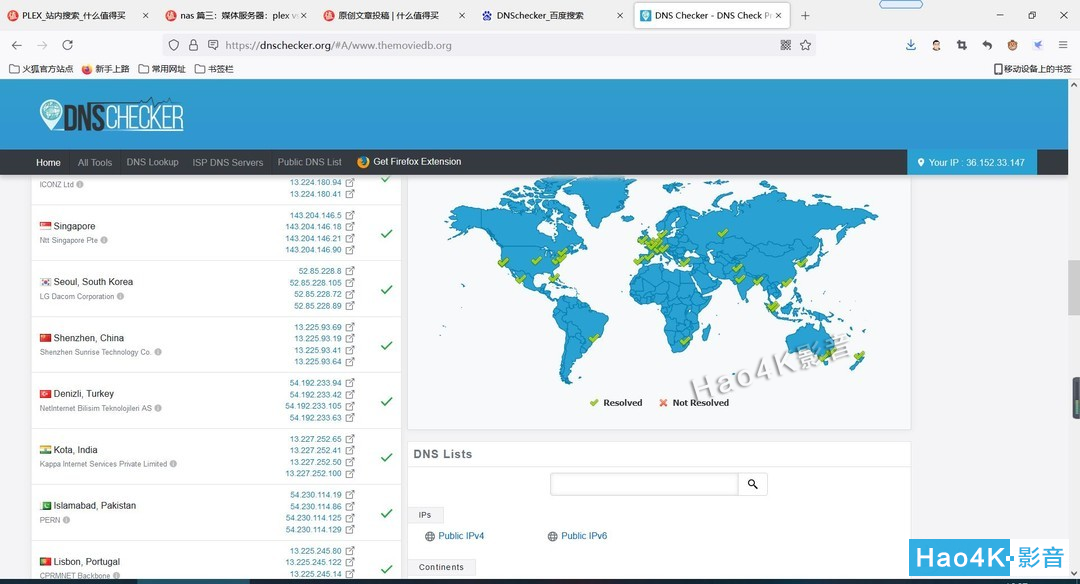This screenshot has height=584, width=1080.
Task: Open the Home menu item
Action: [48, 163]
